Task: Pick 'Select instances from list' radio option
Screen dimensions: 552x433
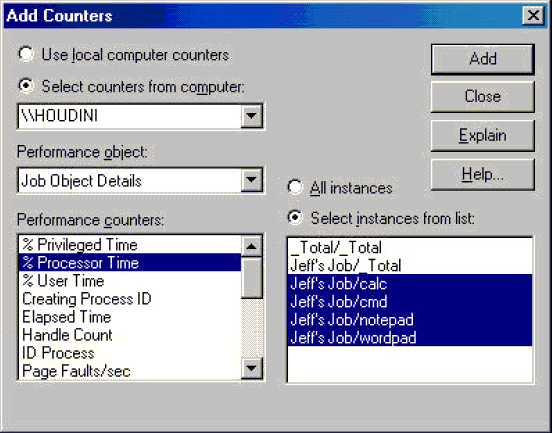Action: tap(295, 218)
